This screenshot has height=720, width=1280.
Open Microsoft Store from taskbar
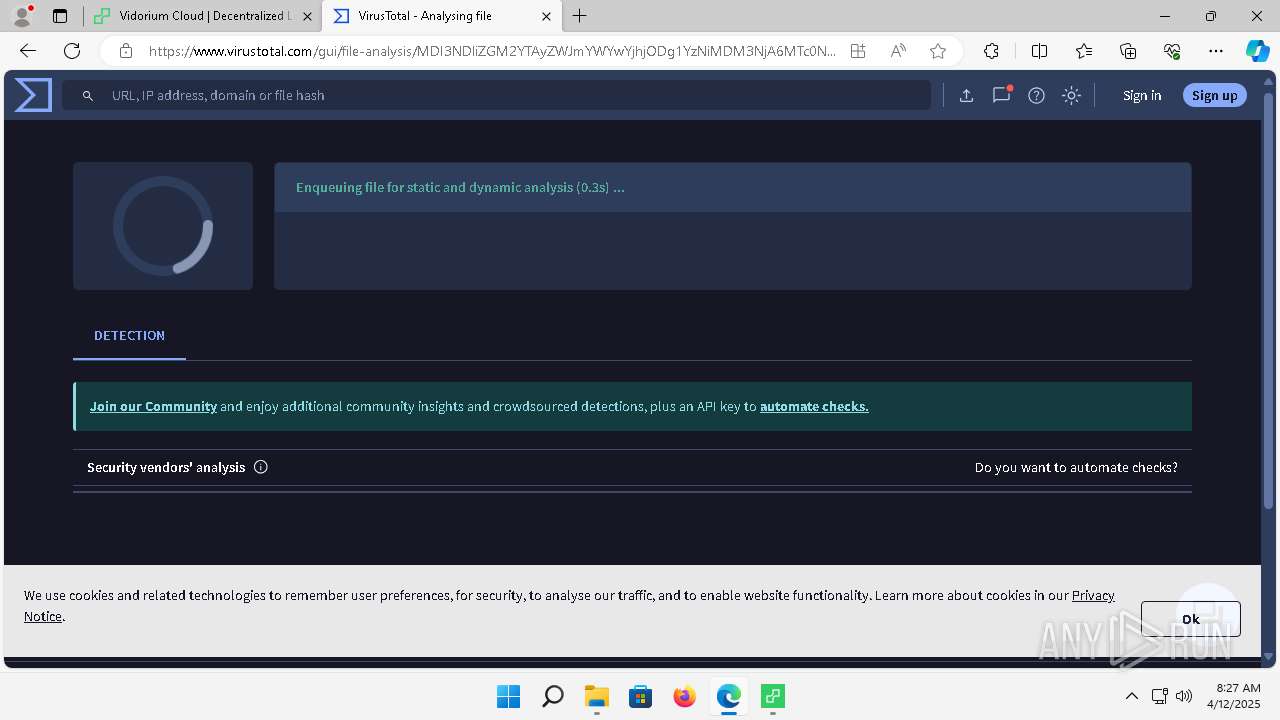[640, 696]
